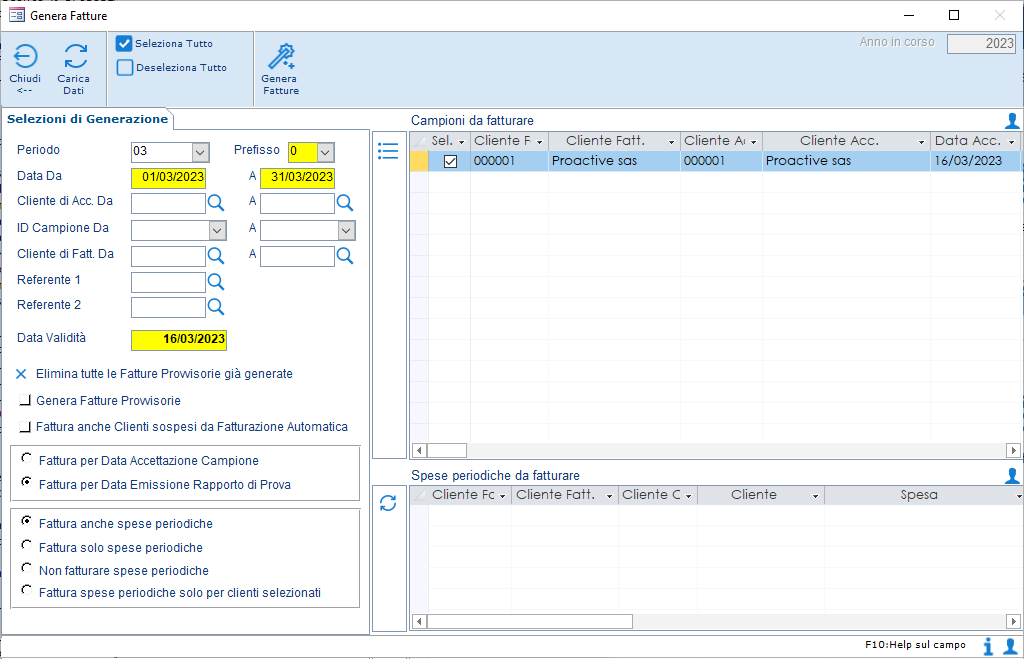Click the end date field 31/03/2023
The image size is (1024, 660).
tap(298, 178)
